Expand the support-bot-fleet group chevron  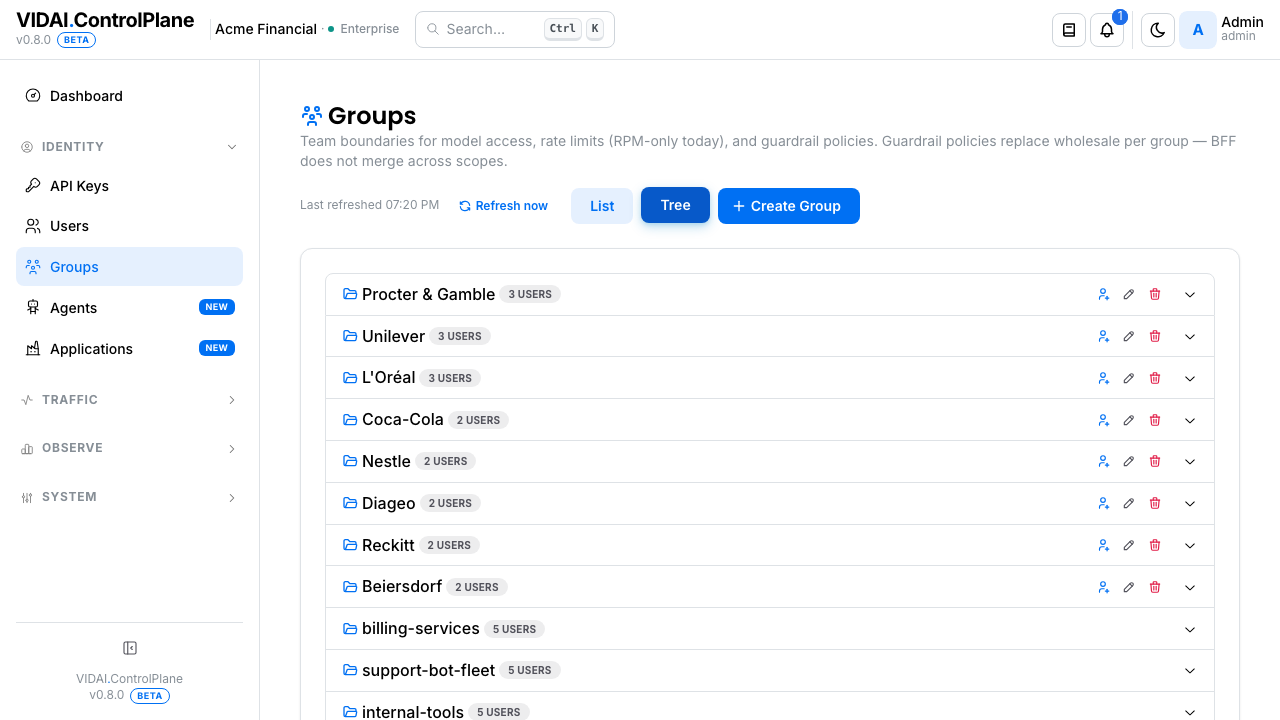tap(1190, 671)
